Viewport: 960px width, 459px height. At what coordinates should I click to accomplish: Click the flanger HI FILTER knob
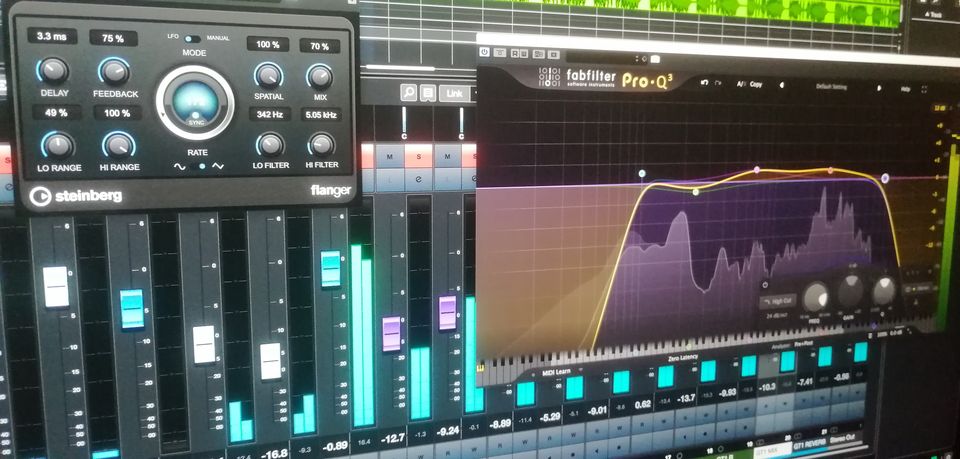pyautogui.click(x=320, y=144)
